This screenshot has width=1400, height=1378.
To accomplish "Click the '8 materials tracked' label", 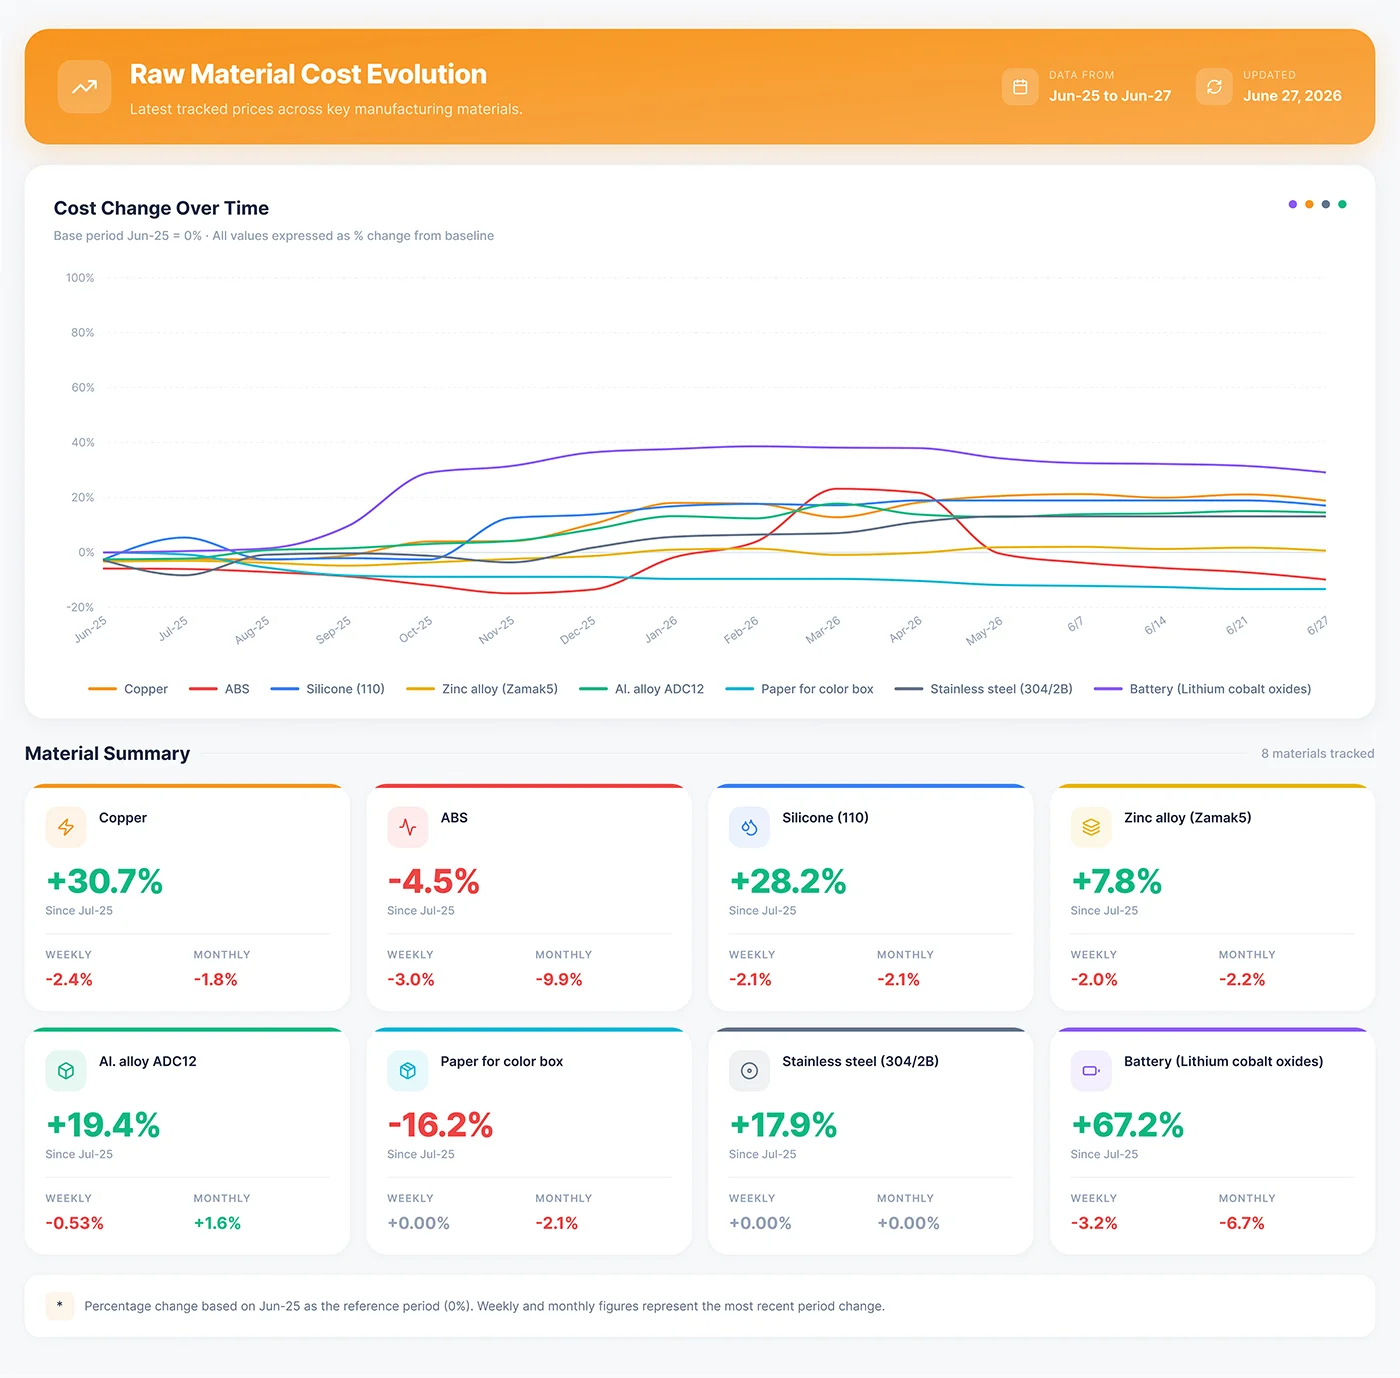I will tap(1318, 754).
